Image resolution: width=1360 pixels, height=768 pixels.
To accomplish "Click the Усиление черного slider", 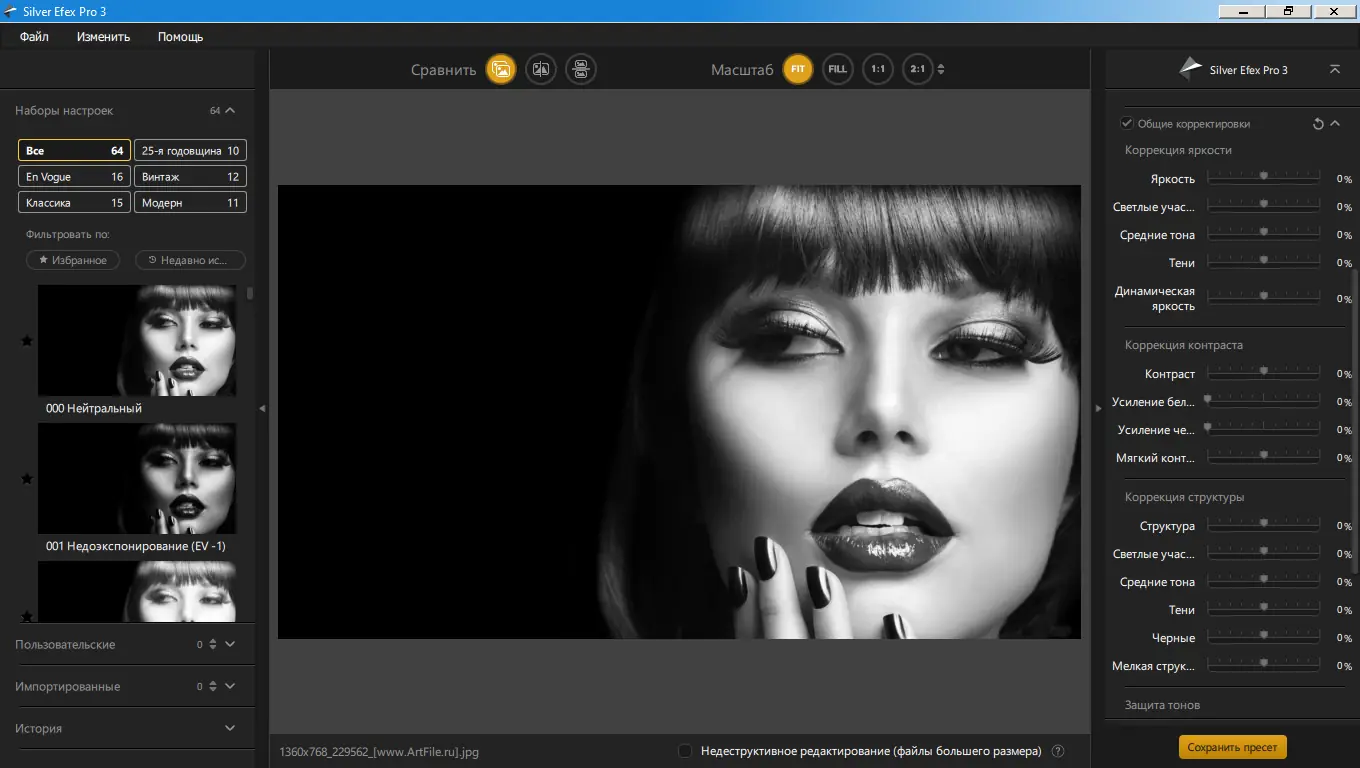I will 1263,430.
